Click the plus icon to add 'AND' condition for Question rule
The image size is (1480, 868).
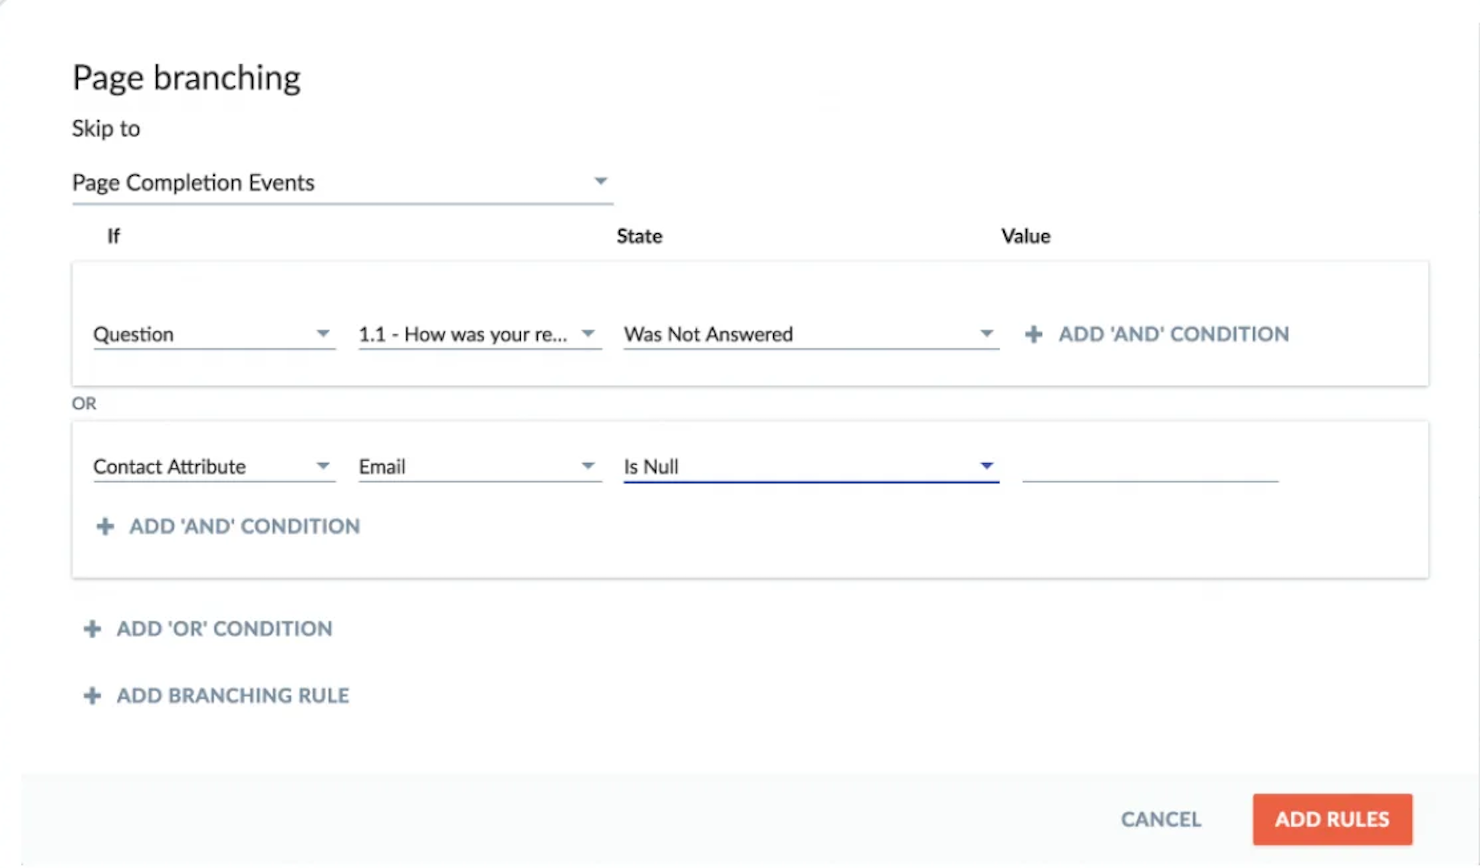[x=1032, y=334]
